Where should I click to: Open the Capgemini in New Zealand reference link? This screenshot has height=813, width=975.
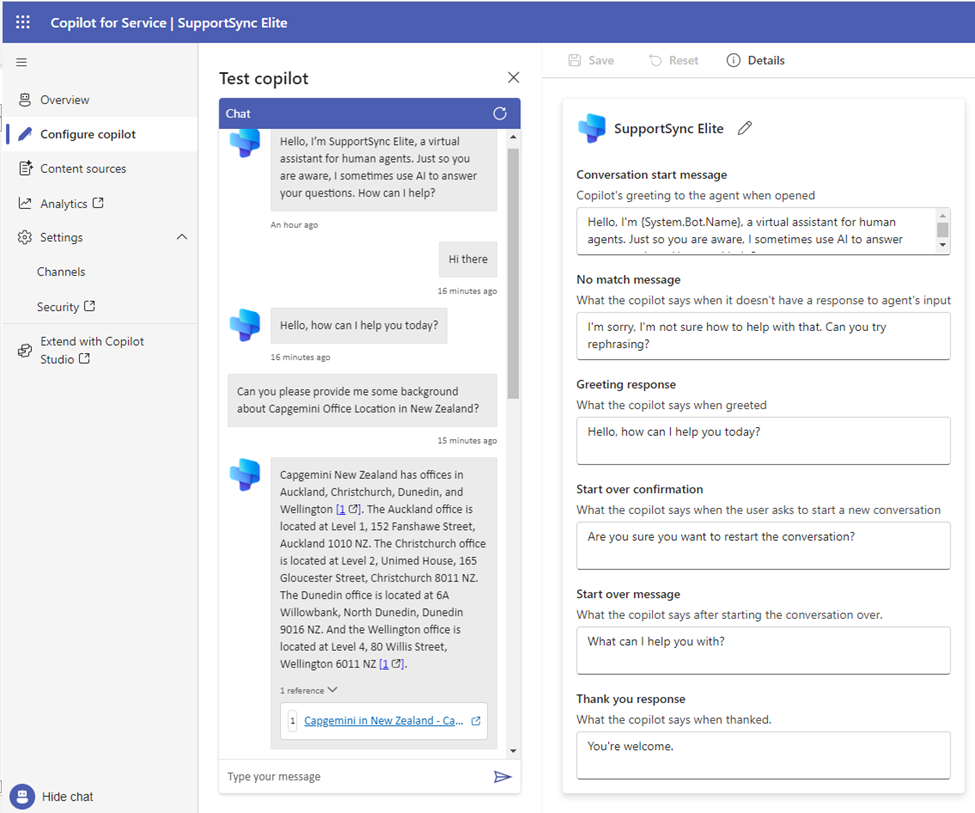[x=384, y=720]
